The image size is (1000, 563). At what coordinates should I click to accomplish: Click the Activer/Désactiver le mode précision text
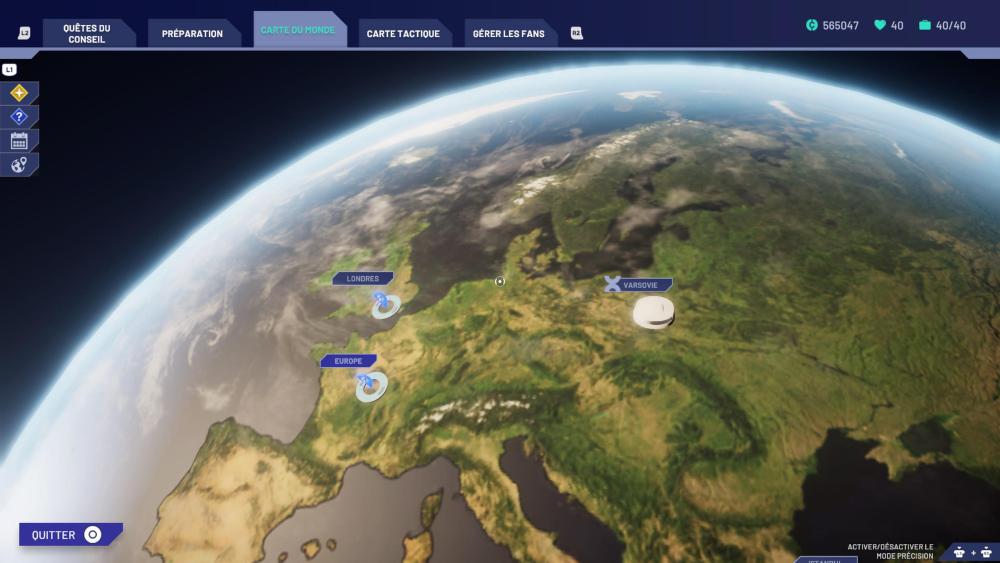click(x=890, y=552)
